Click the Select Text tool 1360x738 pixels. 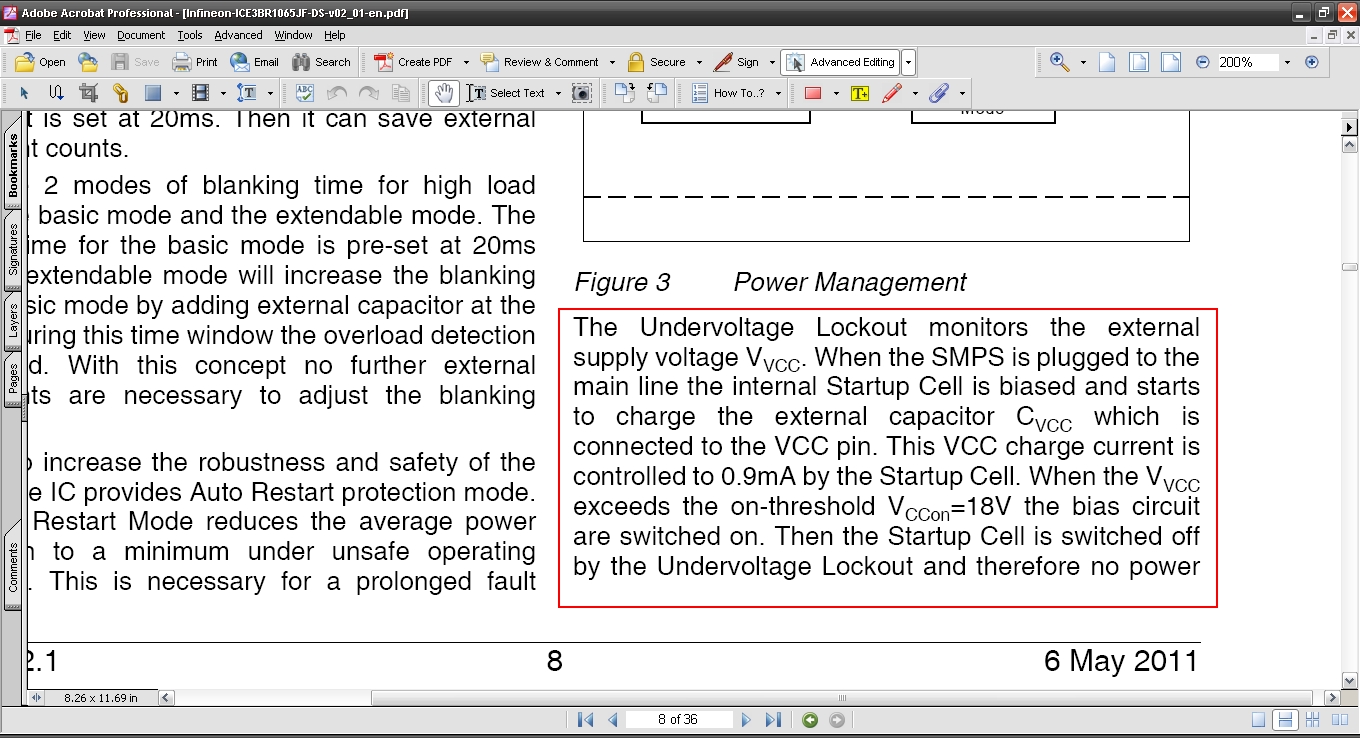pyautogui.click(x=507, y=93)
